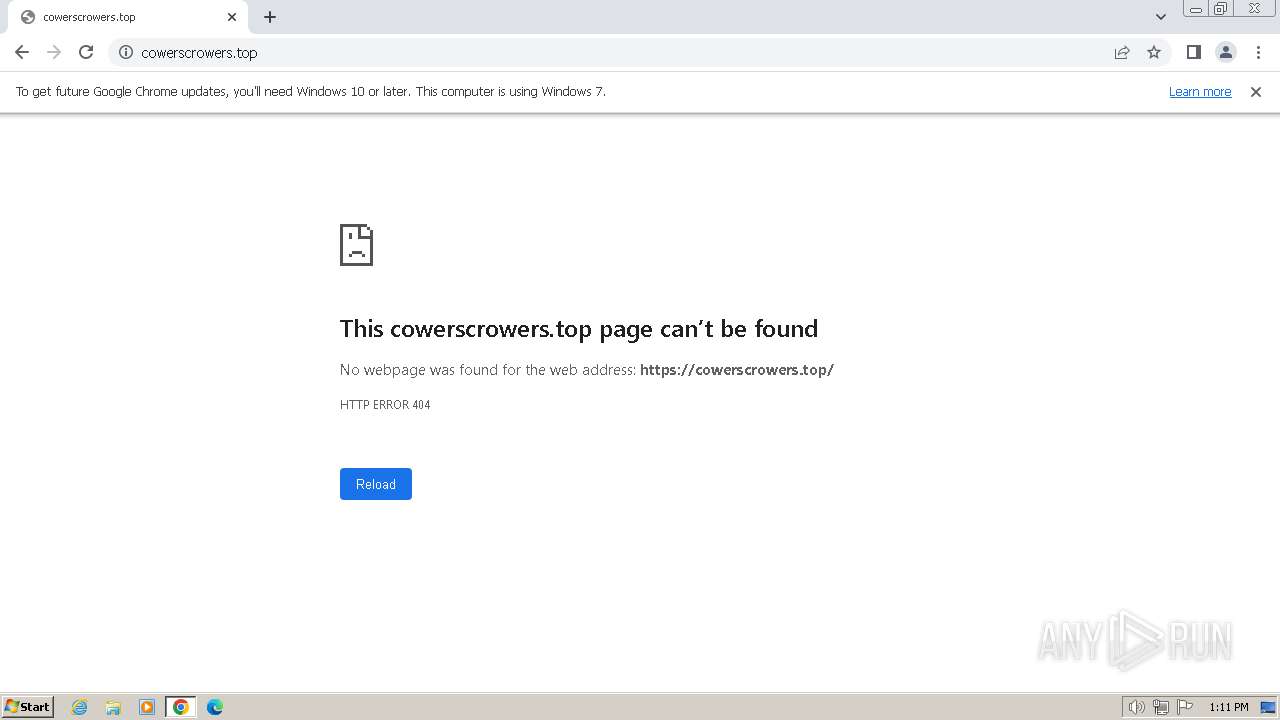The image size is (1280, 720).
Task: Open a new tab with plus button
Action: [270, 17]
